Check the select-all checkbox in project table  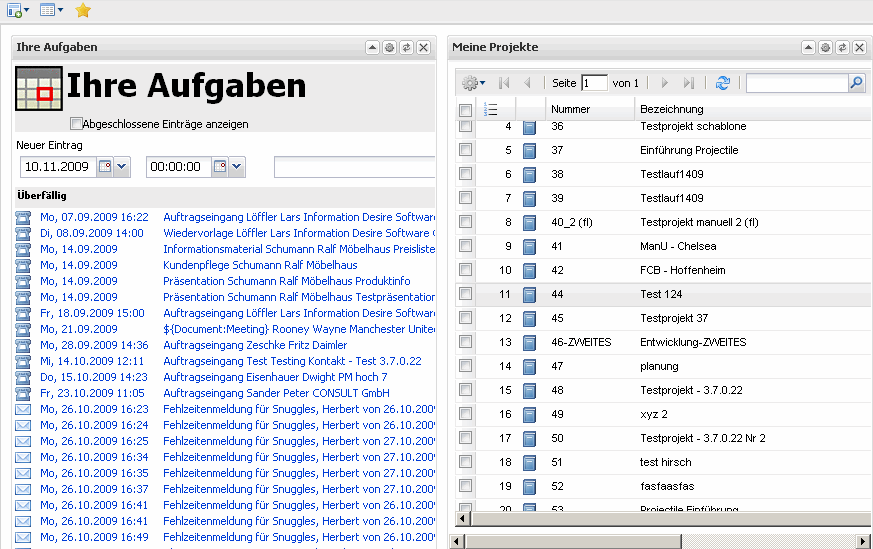[x=465, y=109]
